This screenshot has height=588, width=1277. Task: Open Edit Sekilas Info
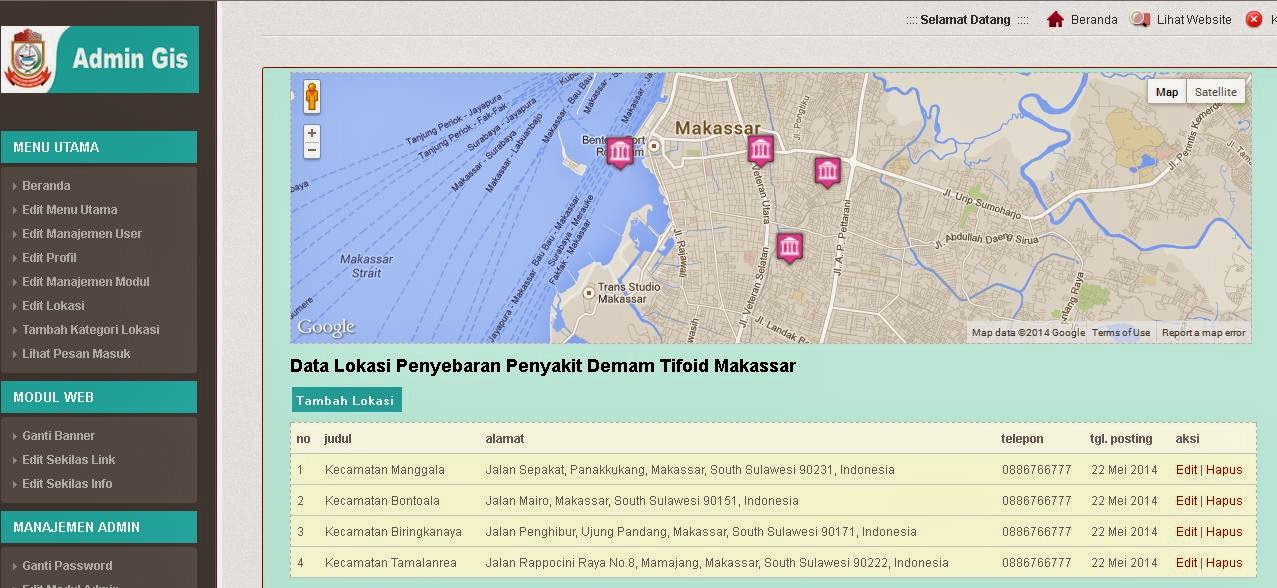pyautogui.click(x=67, y=484)
